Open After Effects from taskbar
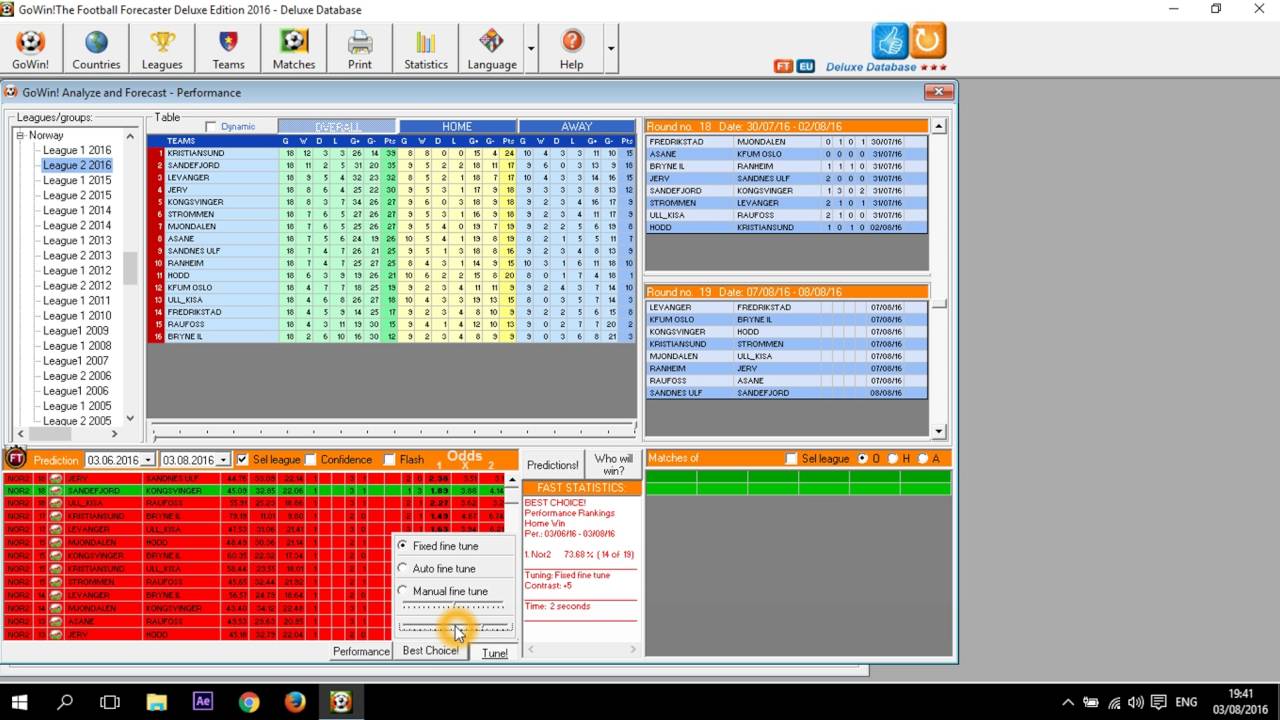 pyautogui.click(x=203, y=702)
